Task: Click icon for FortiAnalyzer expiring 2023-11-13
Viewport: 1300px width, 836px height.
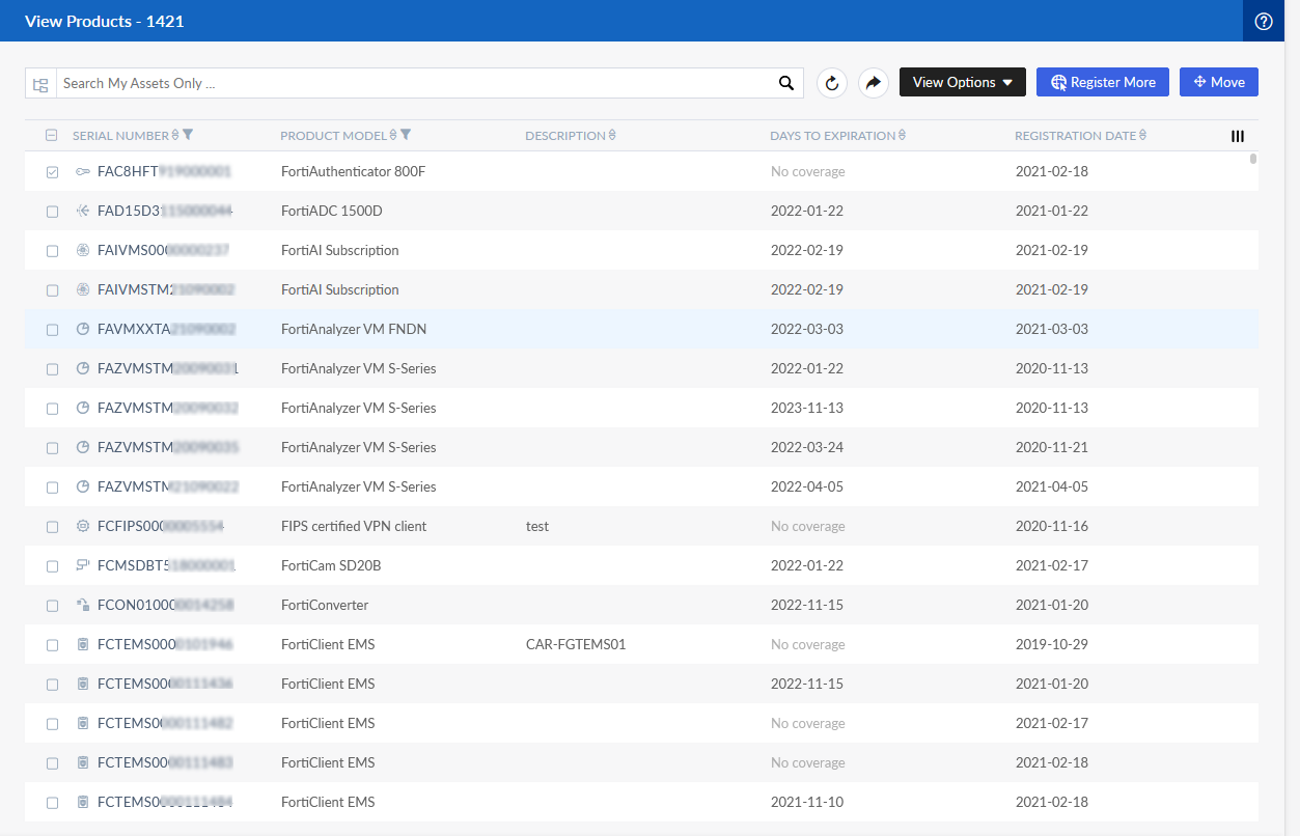Action: coord(83,408)
